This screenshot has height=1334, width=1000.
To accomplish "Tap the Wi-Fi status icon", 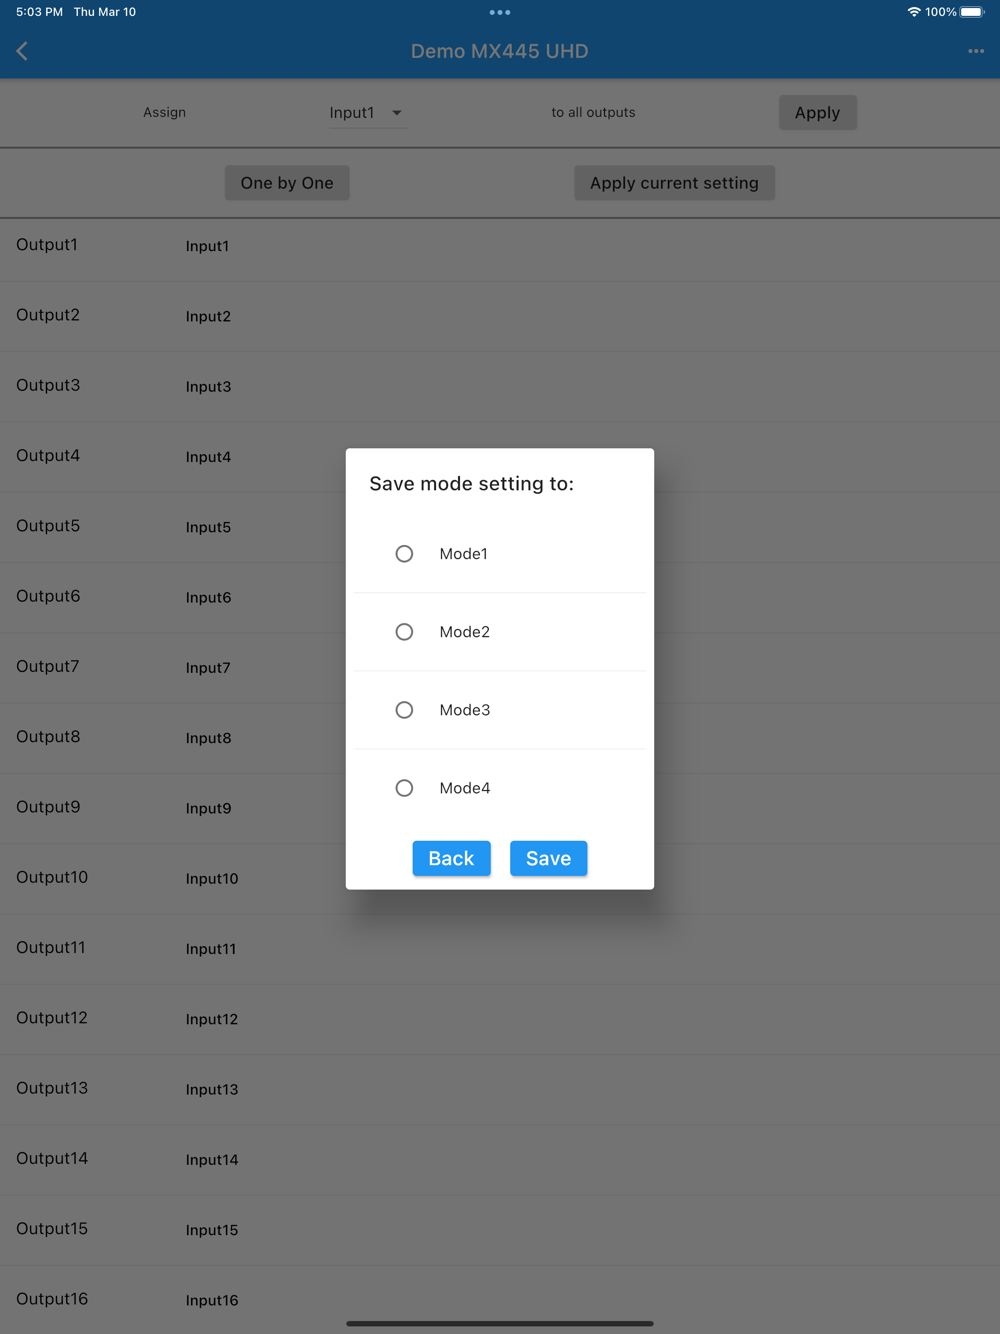I will 914,12.
